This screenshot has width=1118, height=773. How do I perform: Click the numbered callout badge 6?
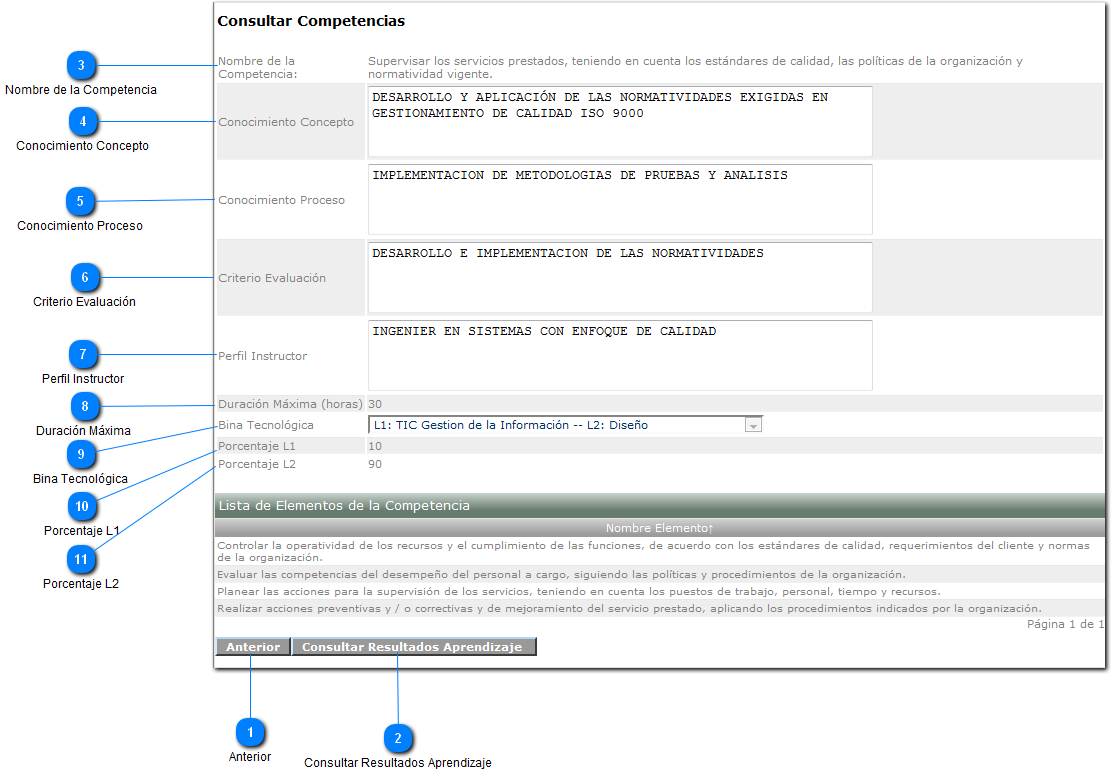pyautogui.click(x=85, y=276)
